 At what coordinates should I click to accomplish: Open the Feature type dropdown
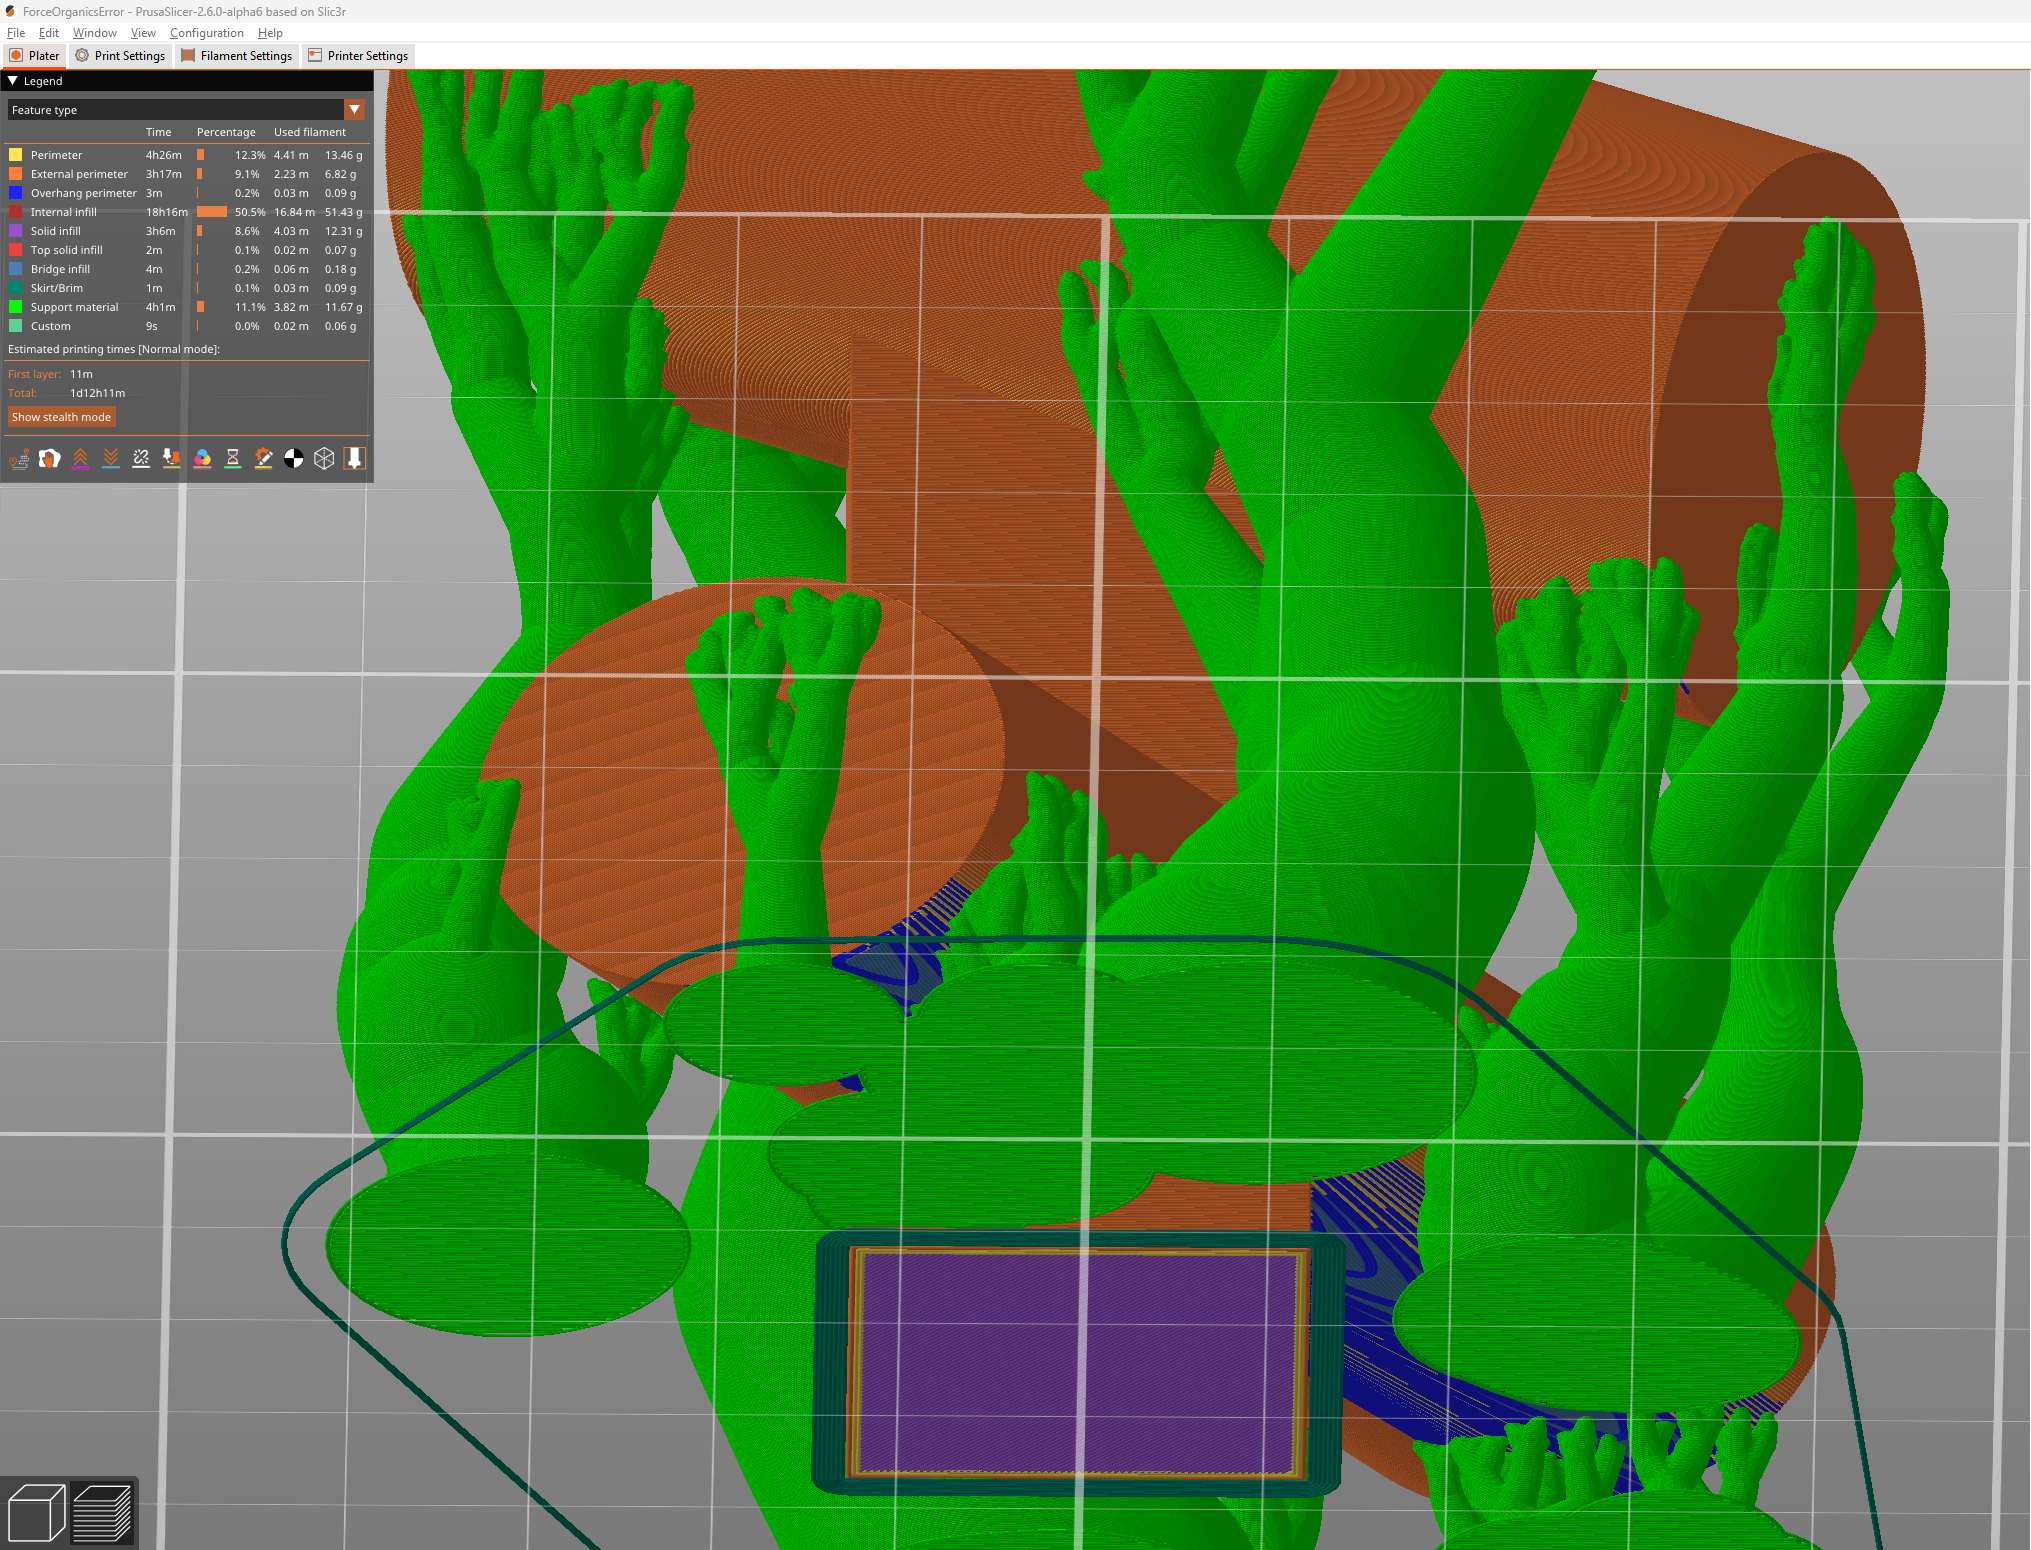pyautogui.click(x=355, y=110)
